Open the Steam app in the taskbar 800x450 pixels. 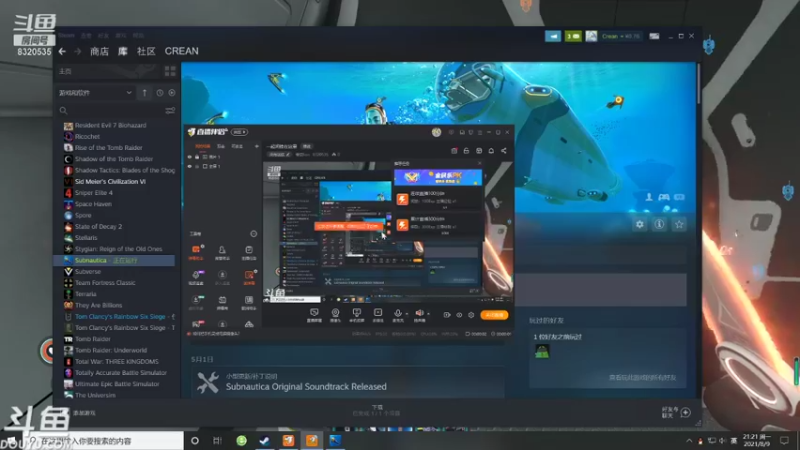click(264, 440)
